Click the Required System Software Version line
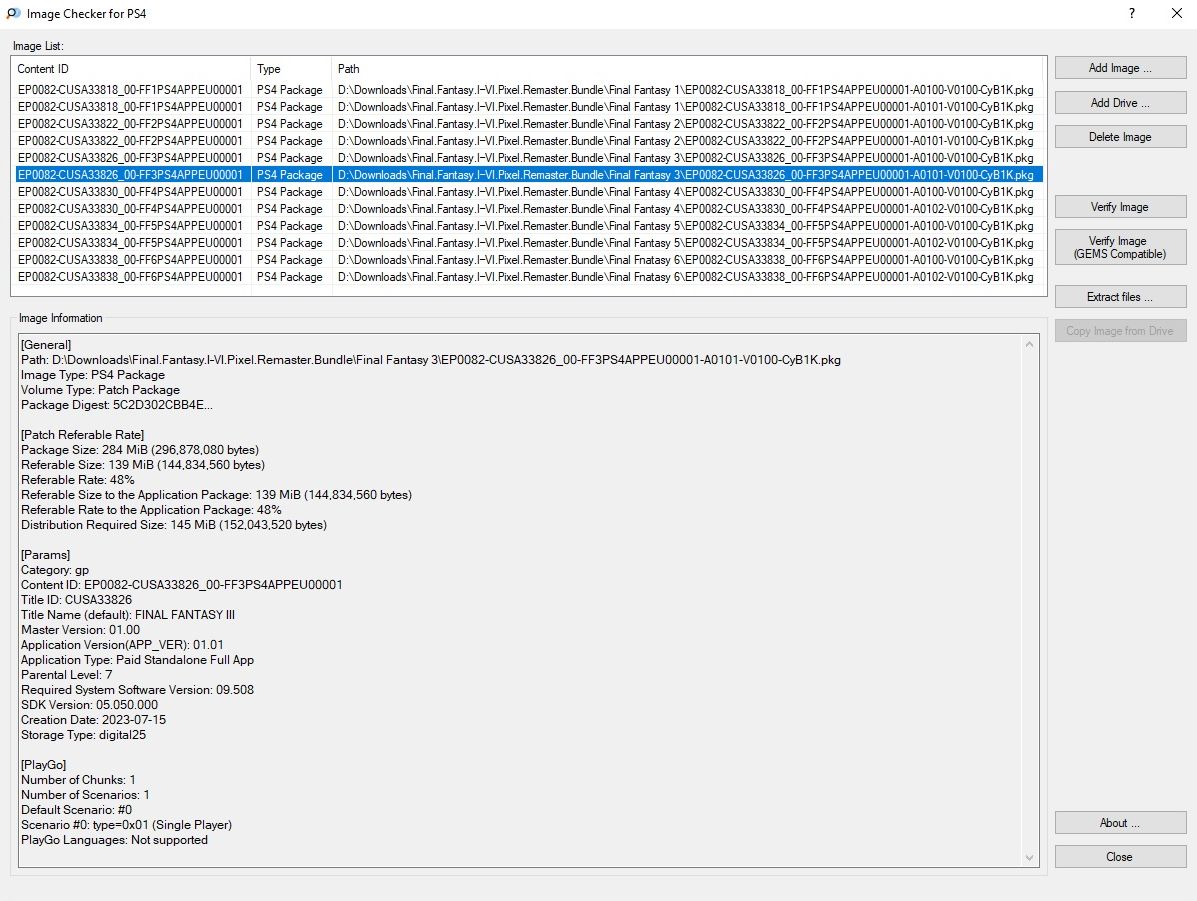Screen dimensions: 1197x901 pos(137,689)
